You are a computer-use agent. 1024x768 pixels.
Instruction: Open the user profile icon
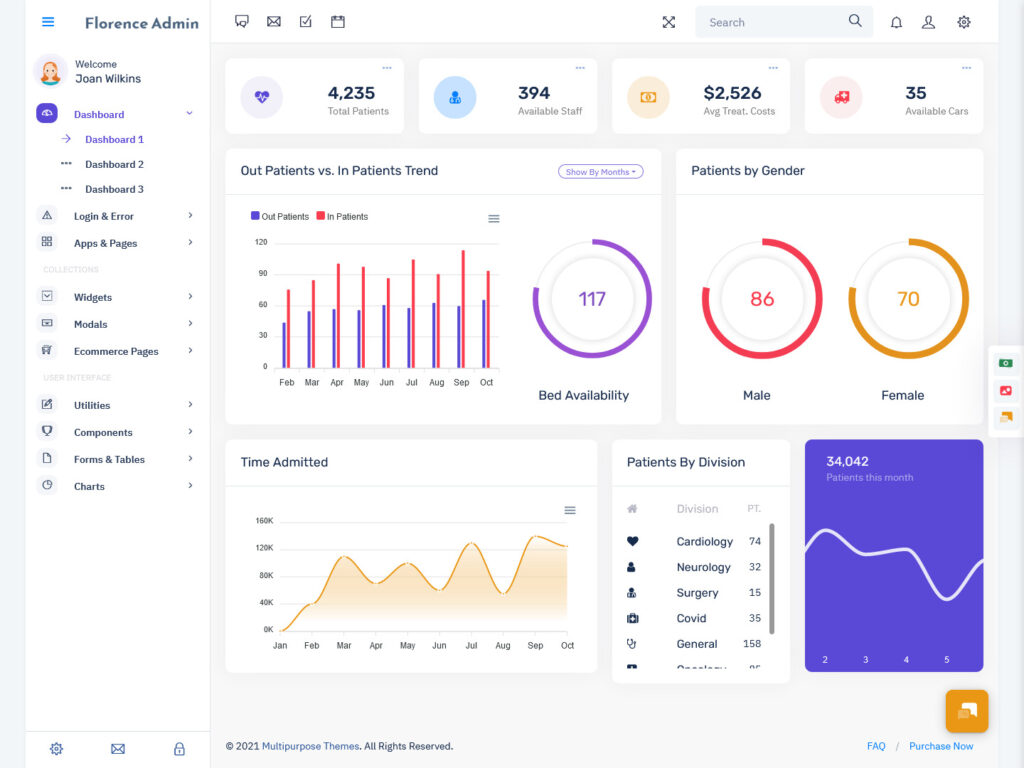tap(928, 22)
